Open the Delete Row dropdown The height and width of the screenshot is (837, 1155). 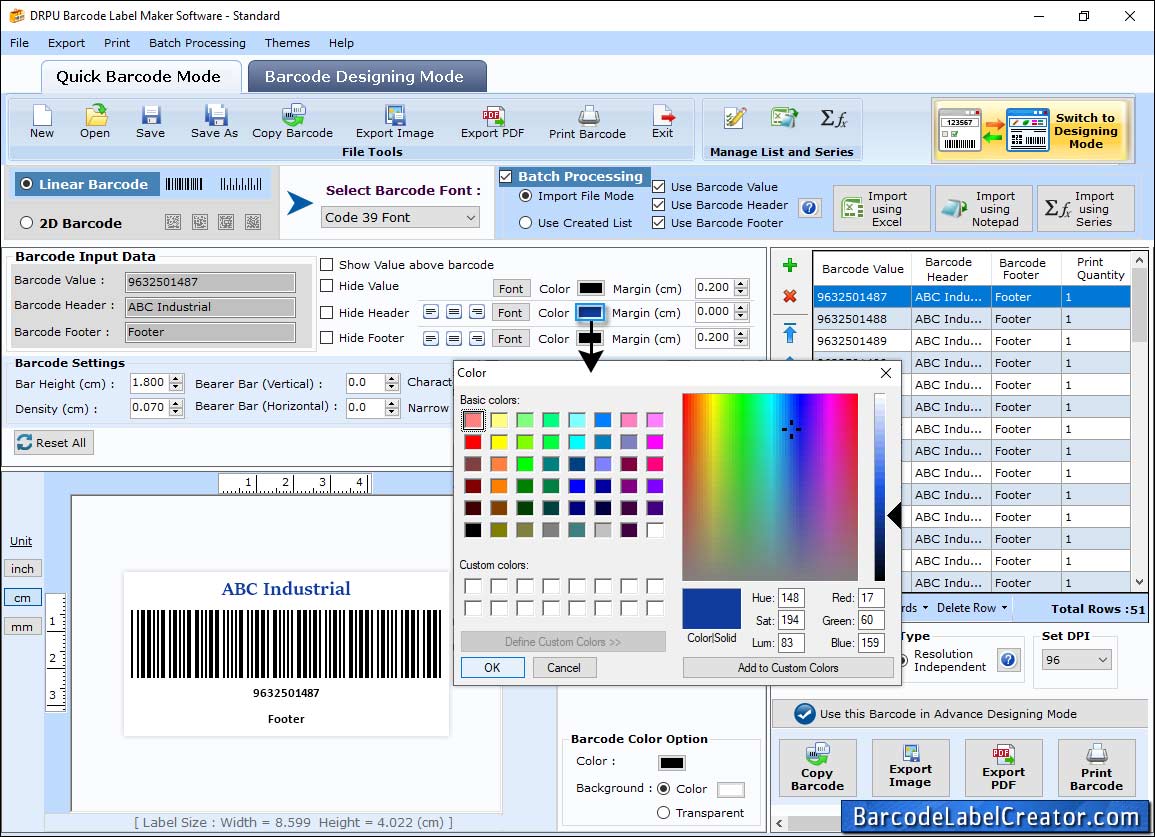pyautogui.click(x=972, y=608)
